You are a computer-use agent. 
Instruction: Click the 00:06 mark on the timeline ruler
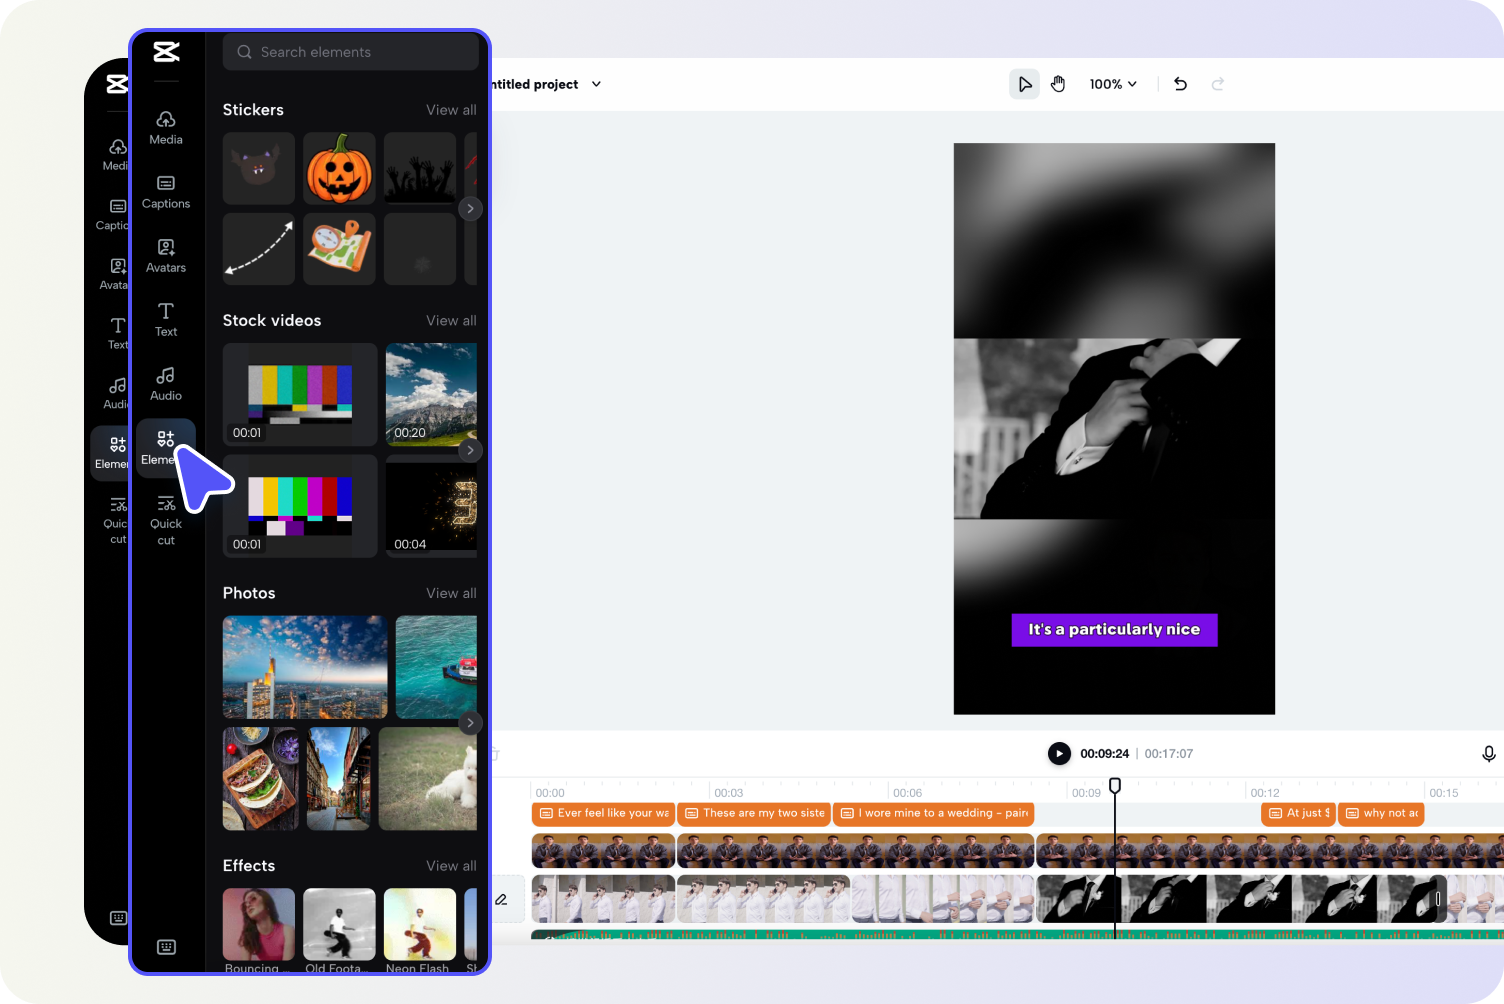[x=907, y=793]
